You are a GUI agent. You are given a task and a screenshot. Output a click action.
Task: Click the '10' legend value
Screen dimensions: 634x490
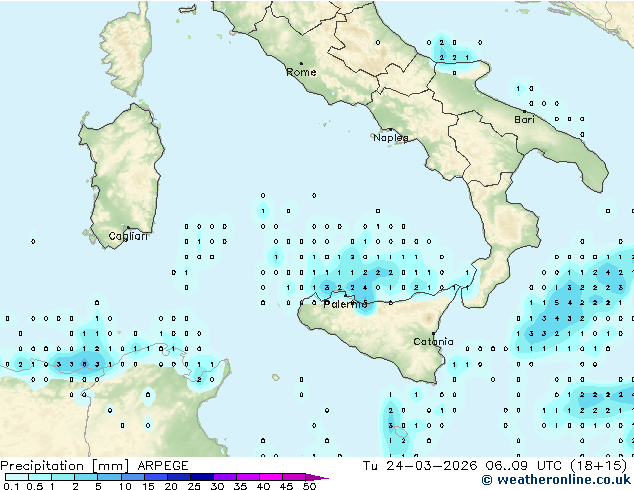coord(125,486)
